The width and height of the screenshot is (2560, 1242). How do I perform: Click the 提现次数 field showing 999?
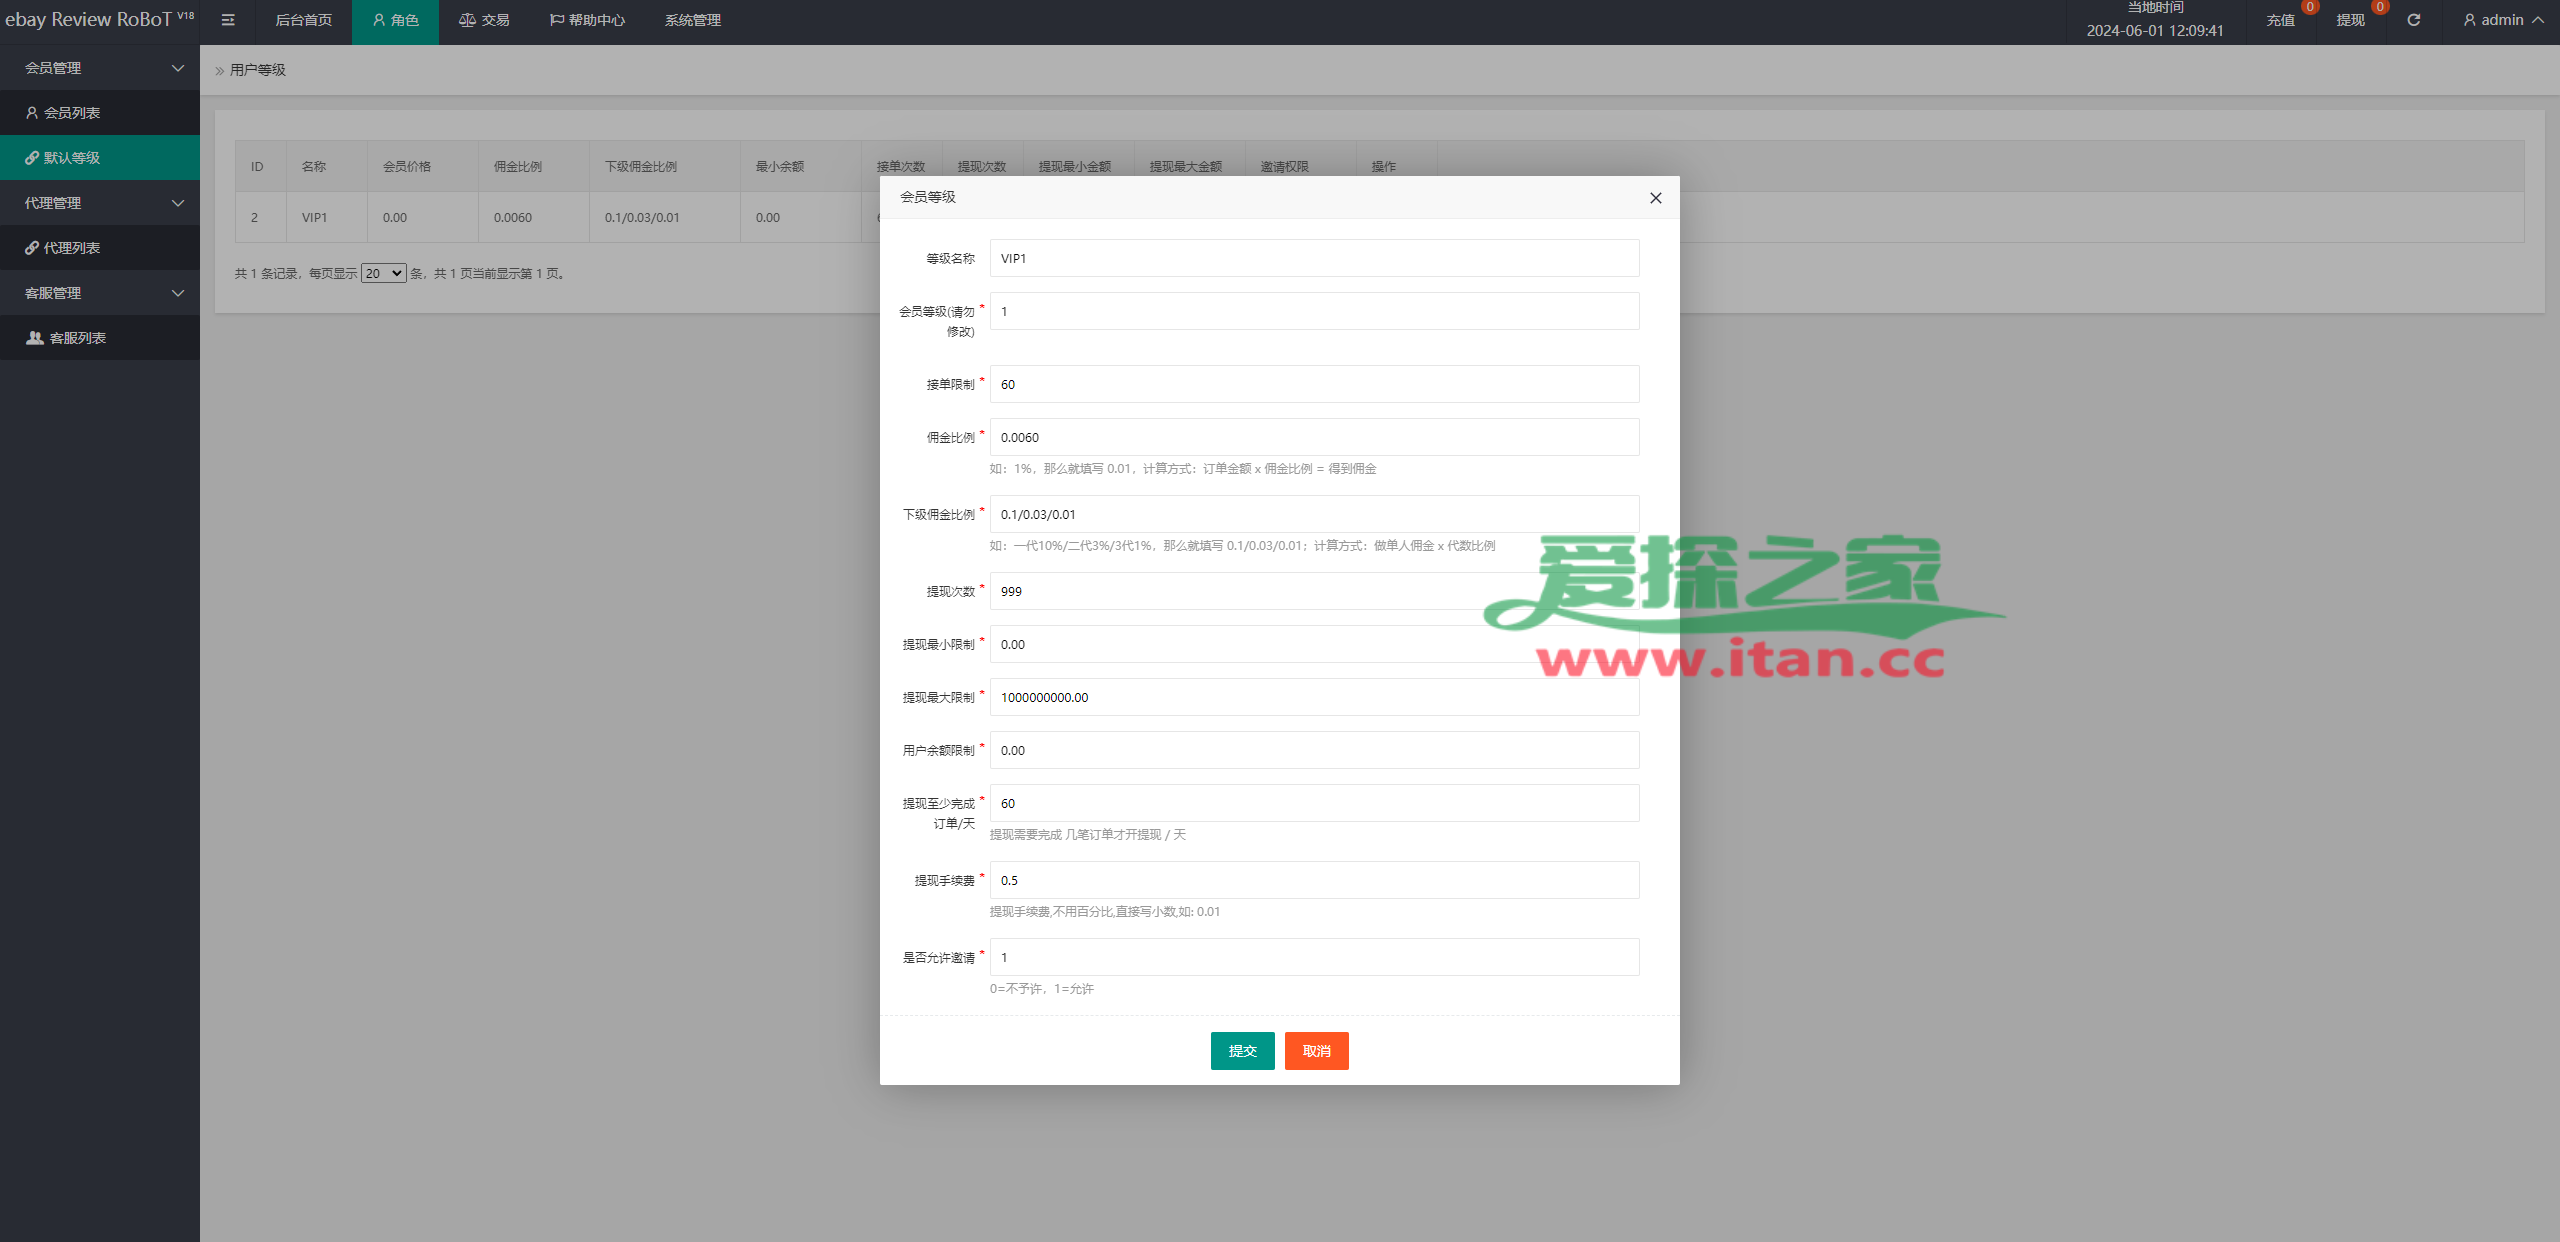1315,591
